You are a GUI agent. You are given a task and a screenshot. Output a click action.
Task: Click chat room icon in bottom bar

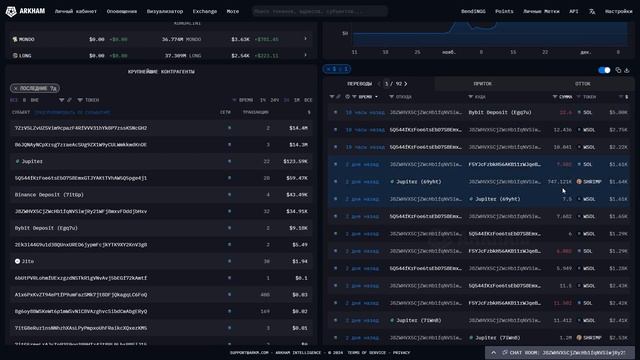(x=505, y=352)
